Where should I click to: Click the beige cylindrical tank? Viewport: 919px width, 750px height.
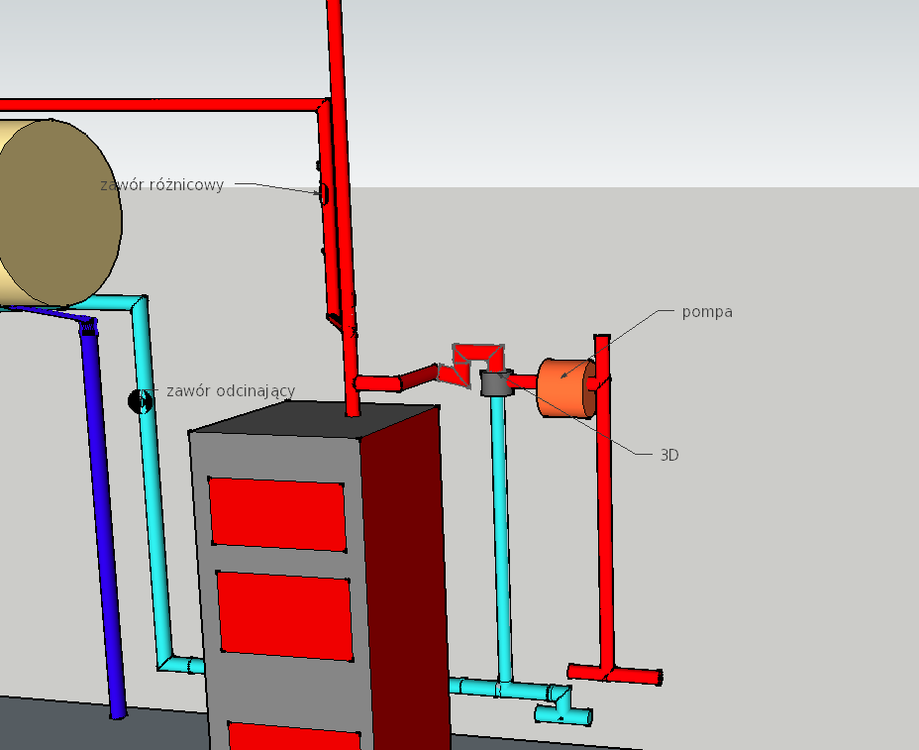tap(58, 213)
